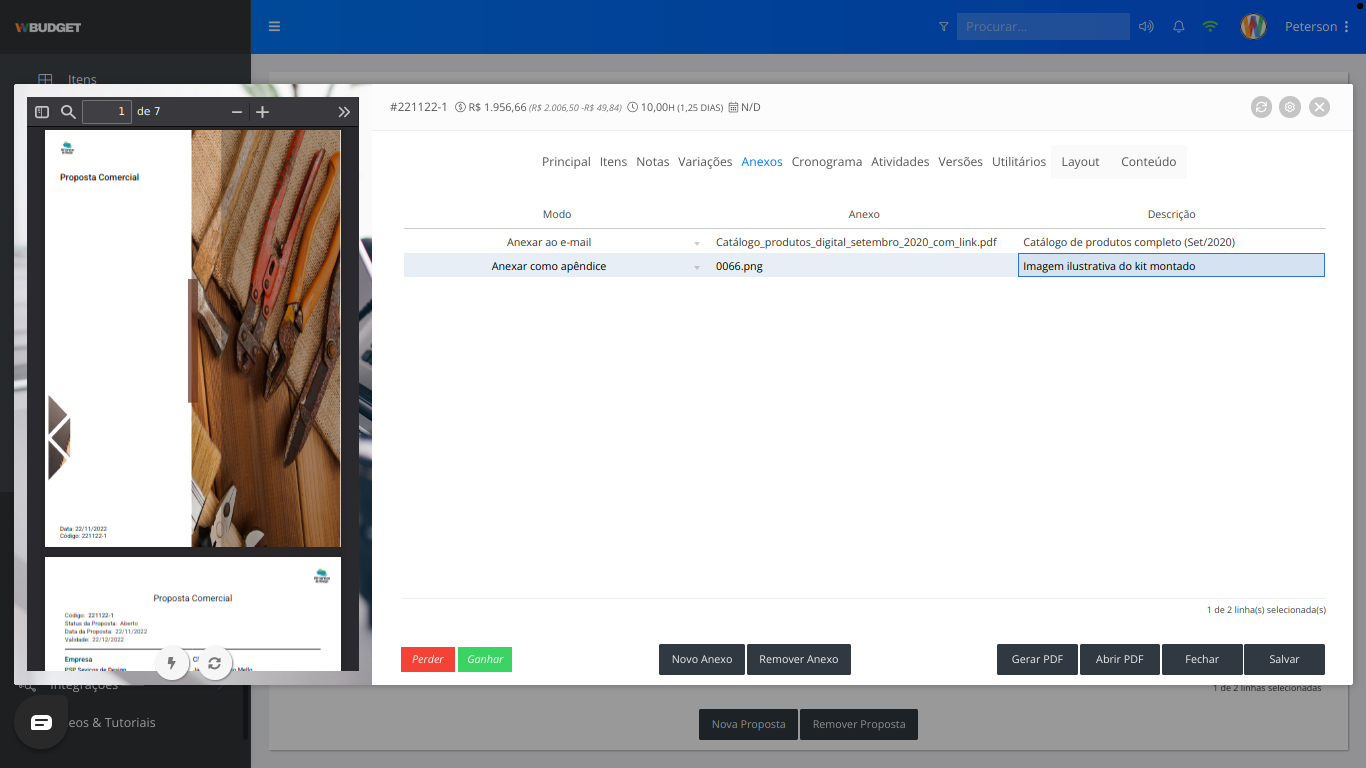1366x768 pixels.
Task: Click the second PDF page Proposta Comercial
Action: tap(193, 614)
